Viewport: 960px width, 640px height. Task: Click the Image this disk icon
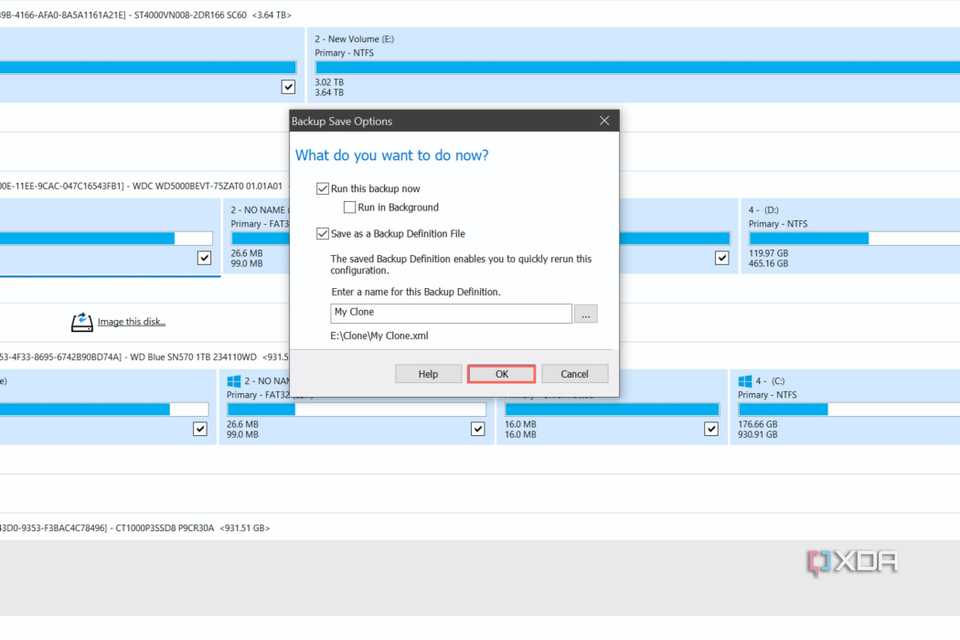[x=82, y=322]
